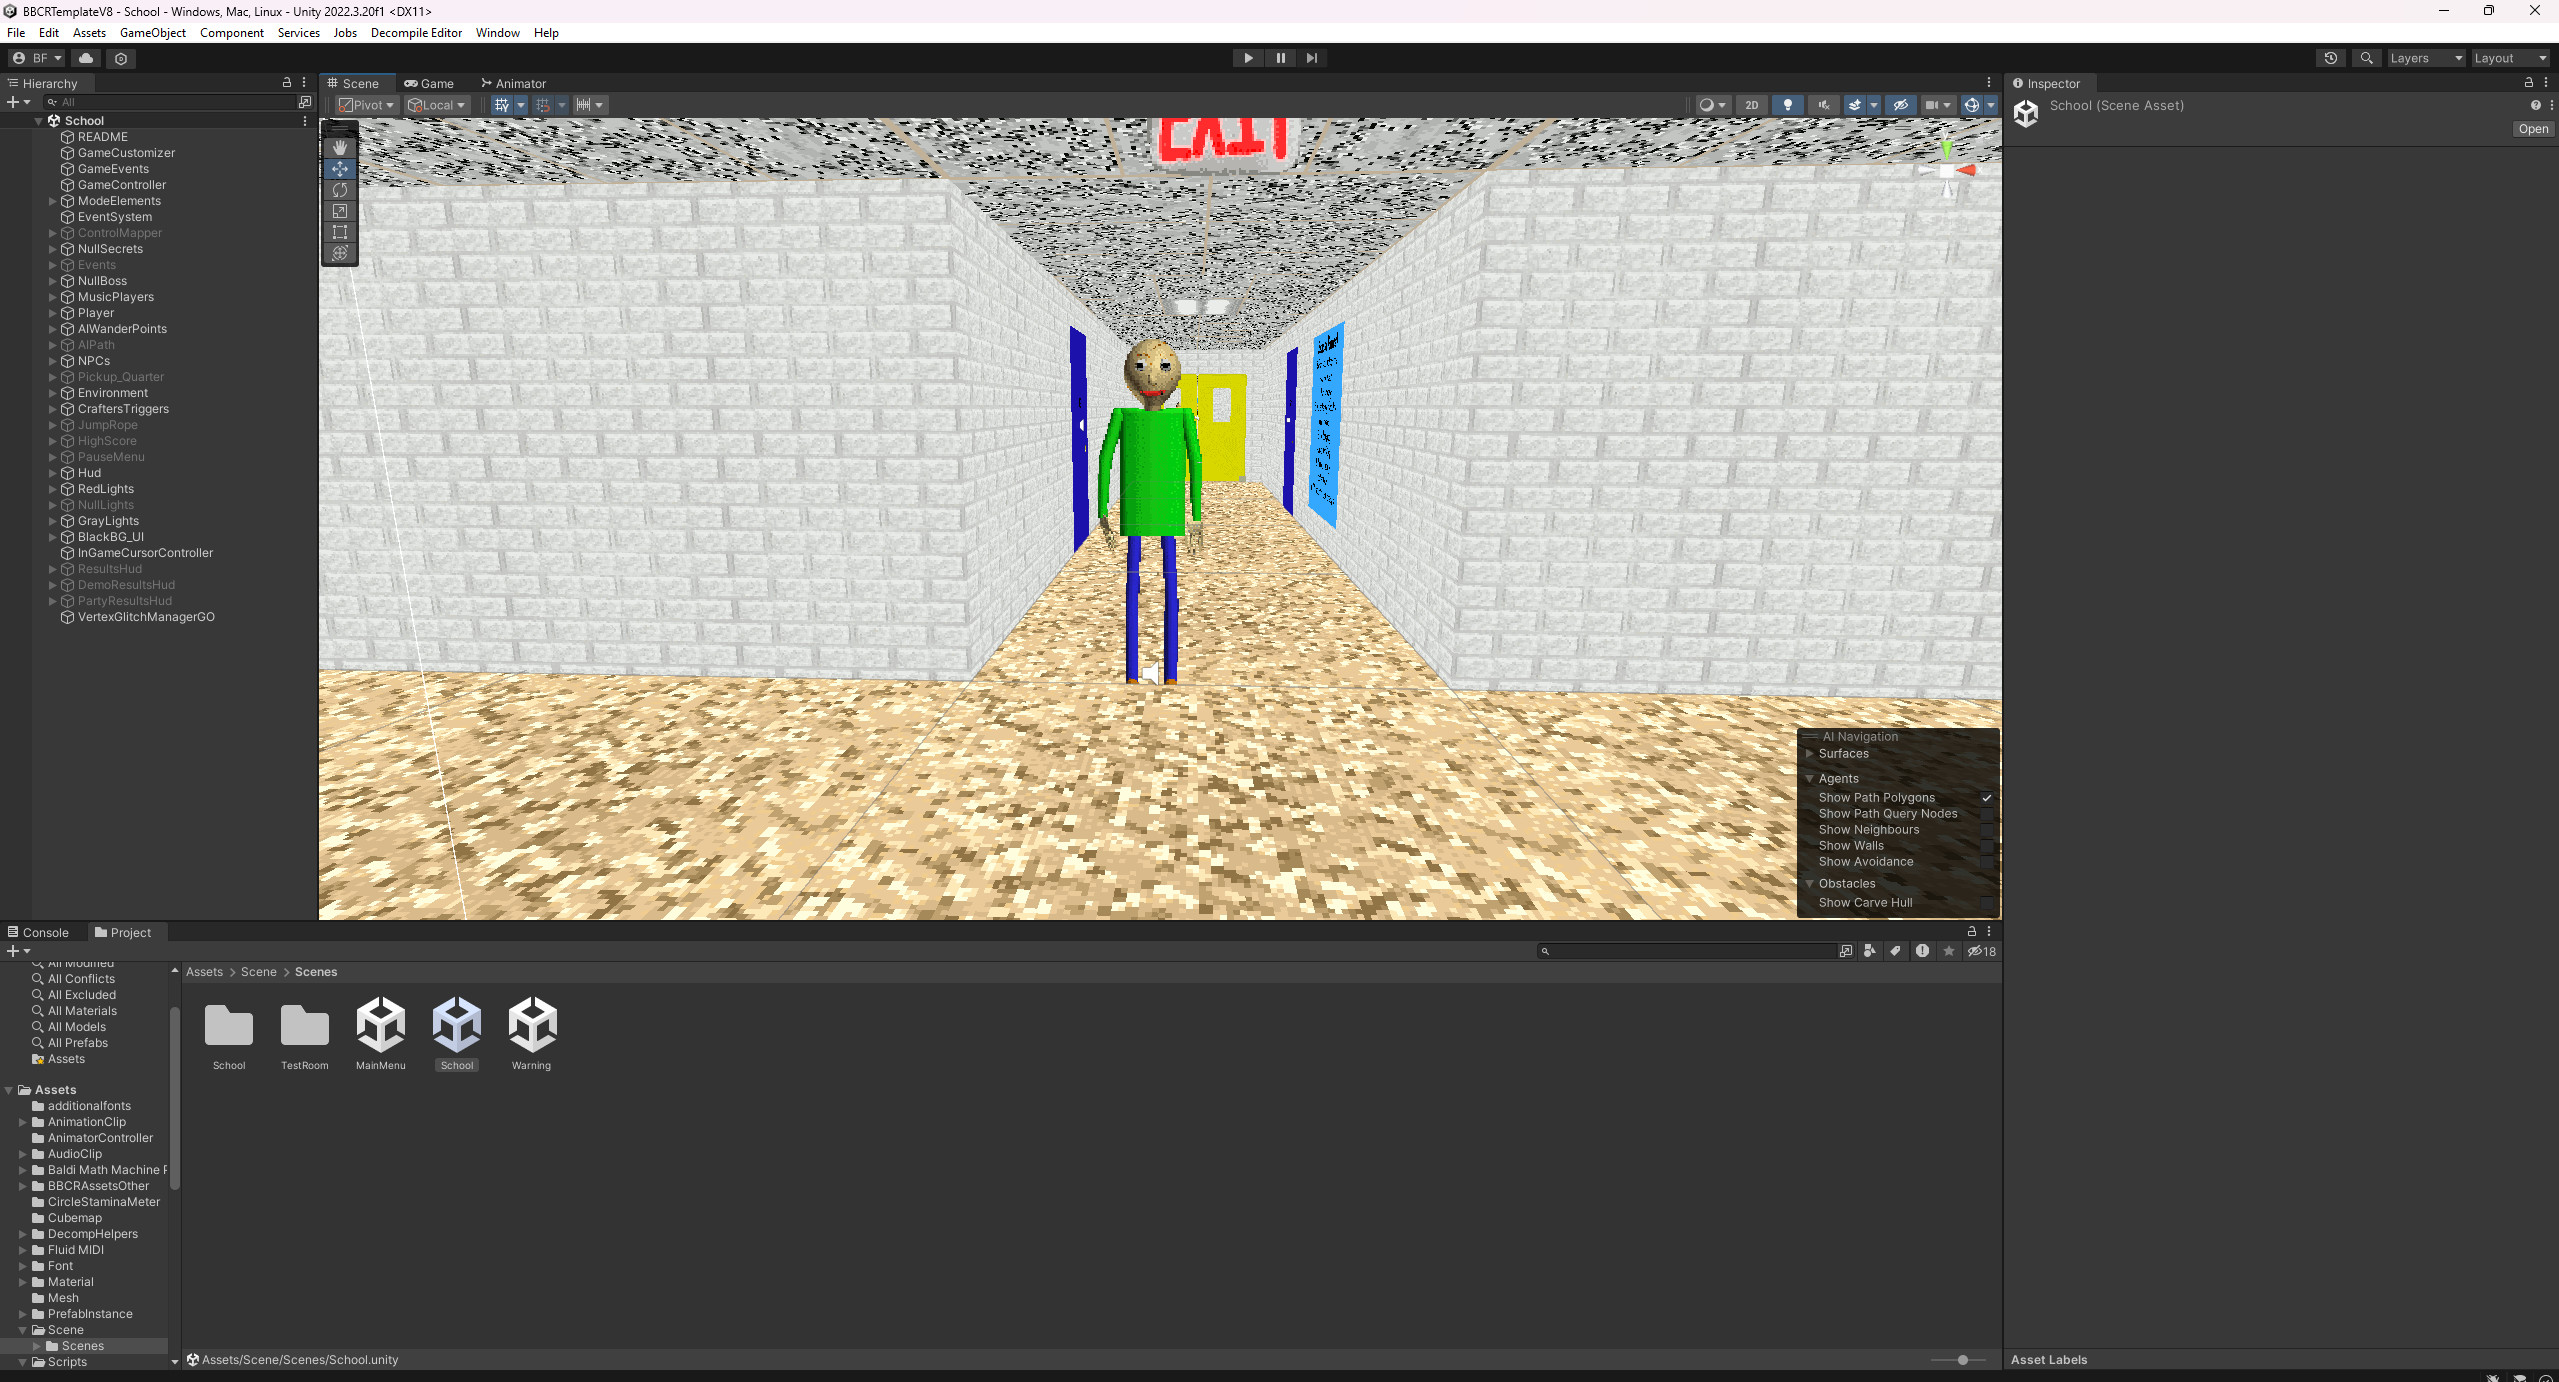This screenshot has height=1382, width=2559.
Task: Adjust the project thumbnail size slider
Action: pos(1962,1360)
